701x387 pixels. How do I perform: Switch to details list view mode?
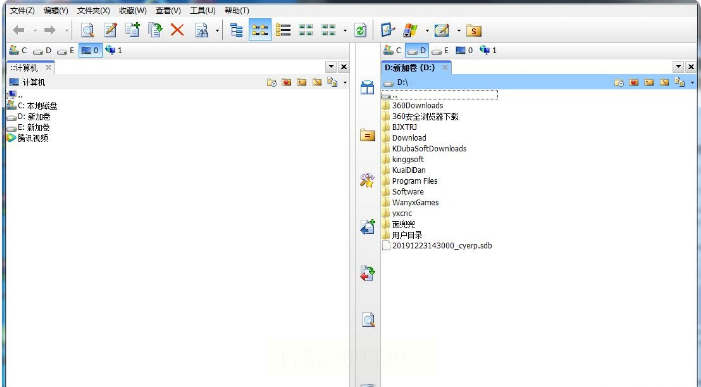(283, 30)
